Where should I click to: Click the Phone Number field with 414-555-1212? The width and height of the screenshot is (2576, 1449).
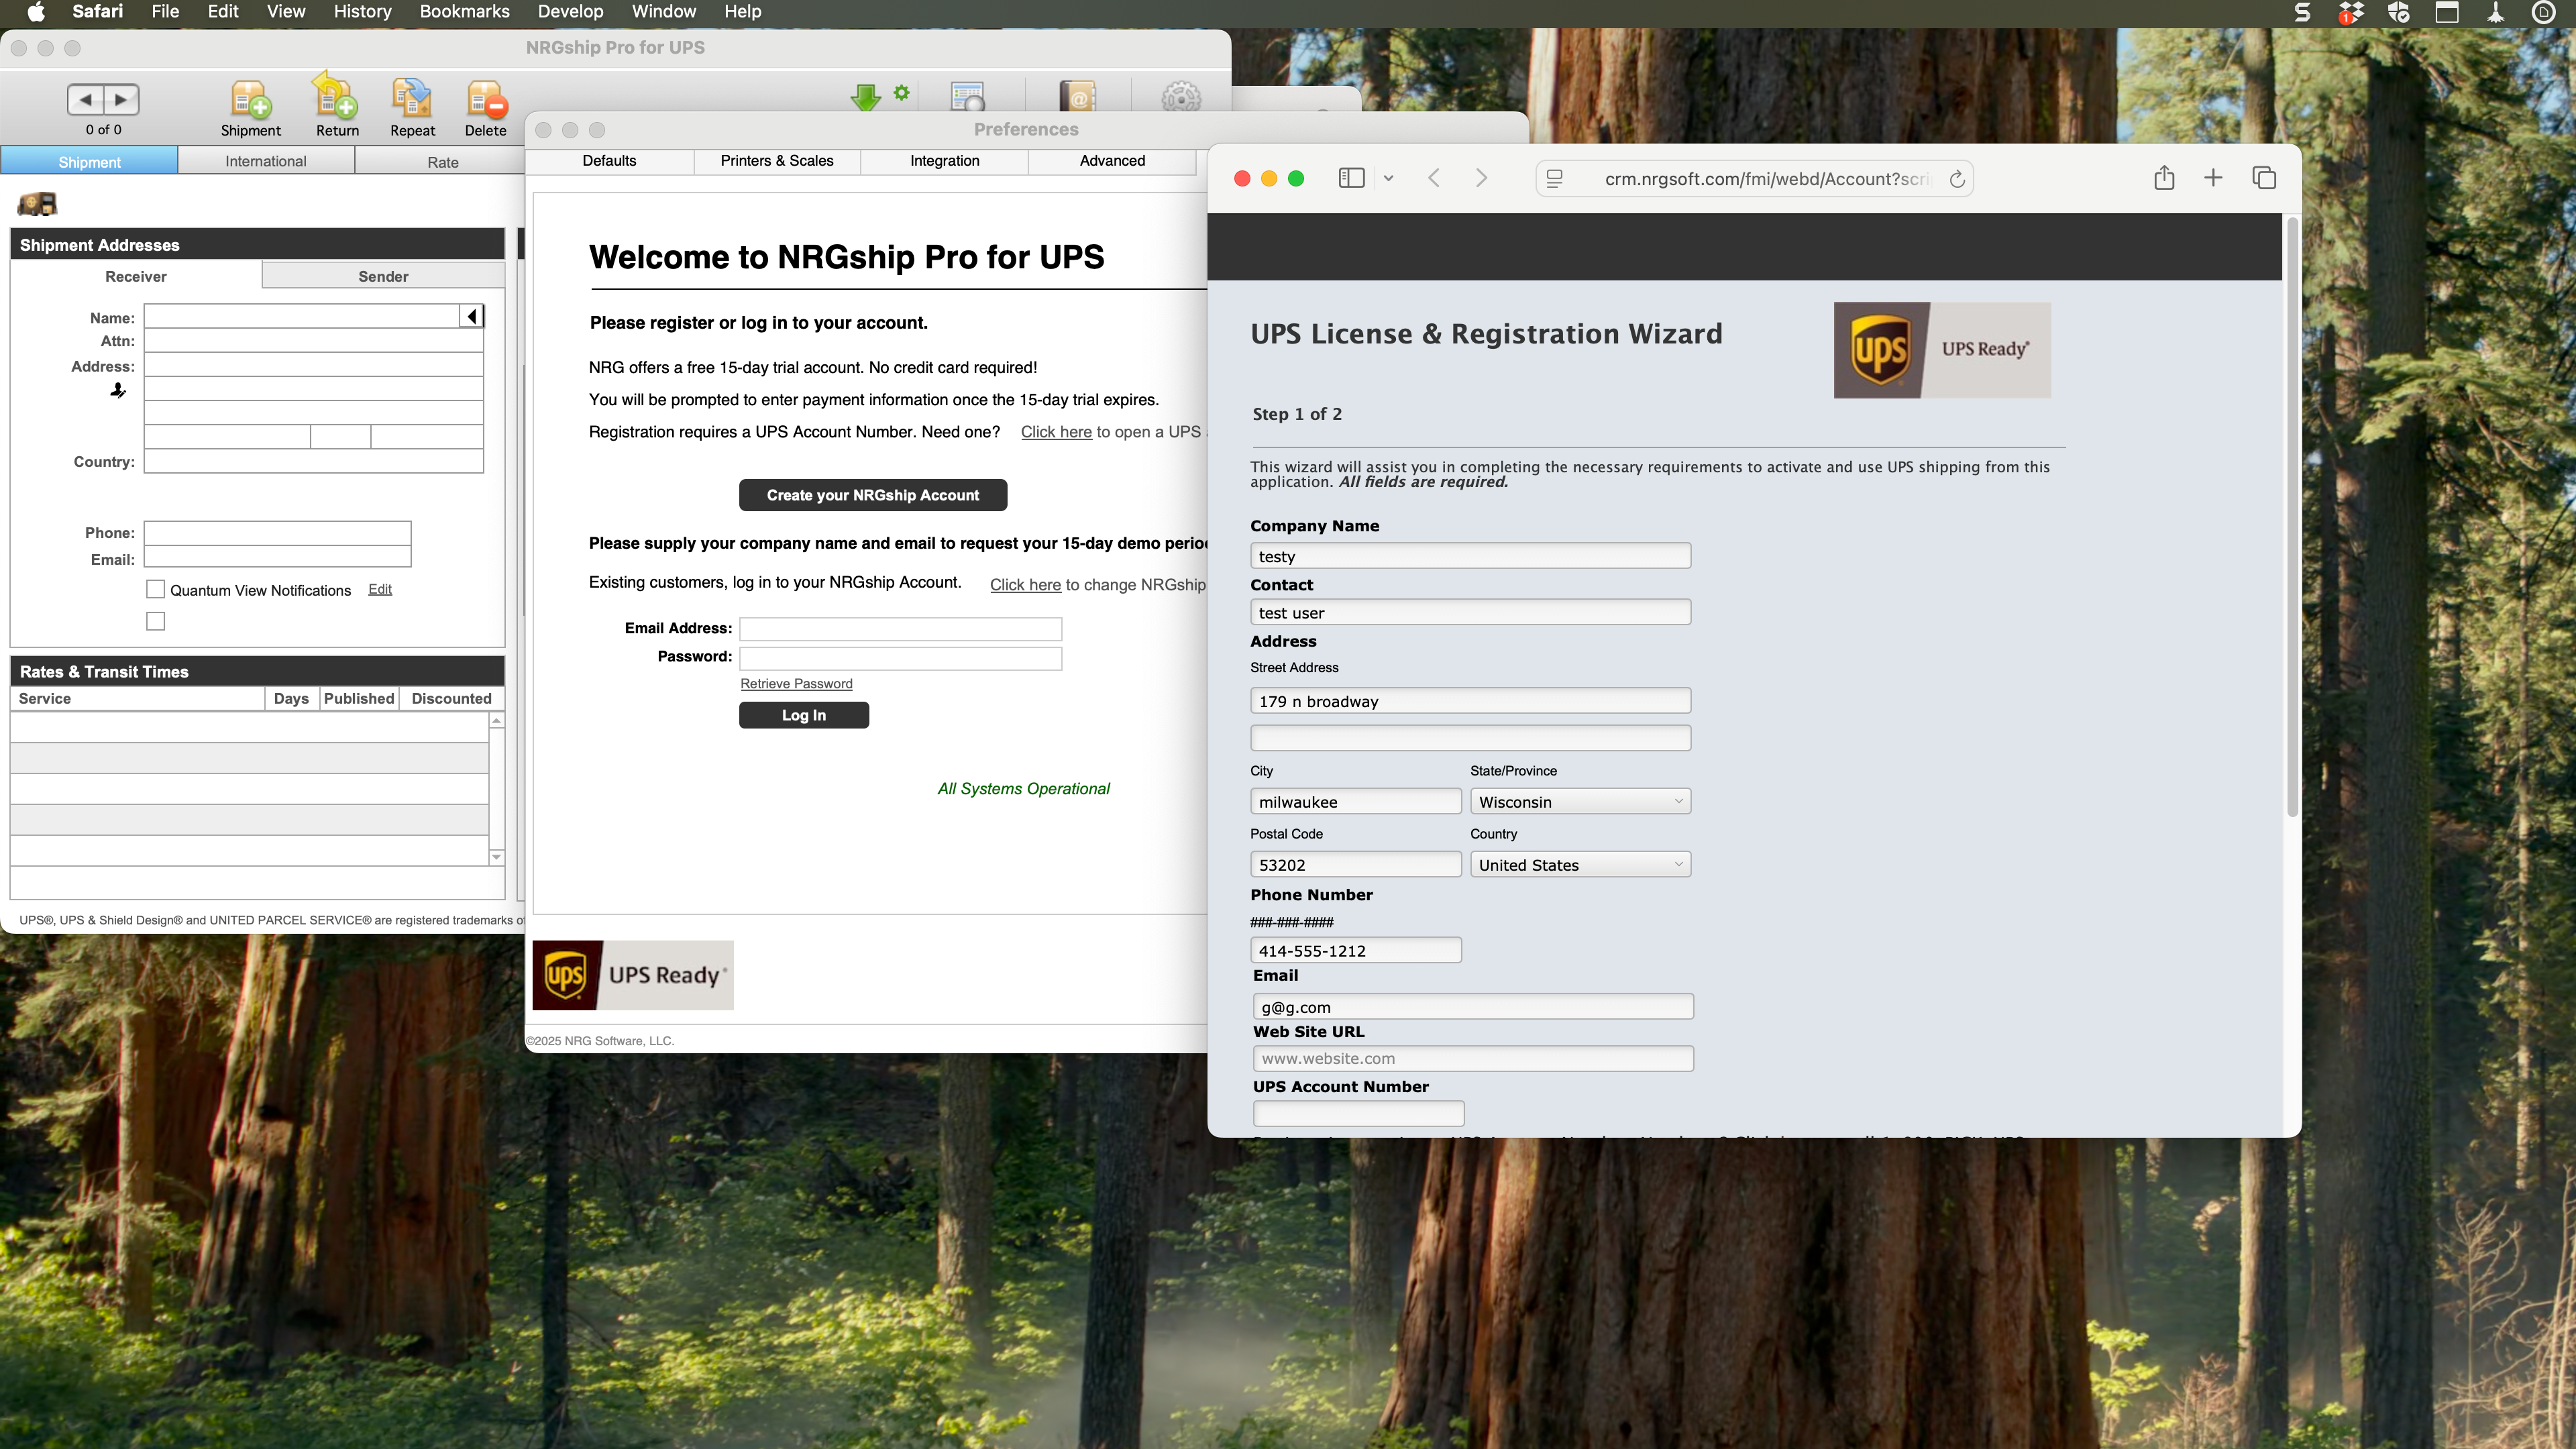pos(1355,951)
